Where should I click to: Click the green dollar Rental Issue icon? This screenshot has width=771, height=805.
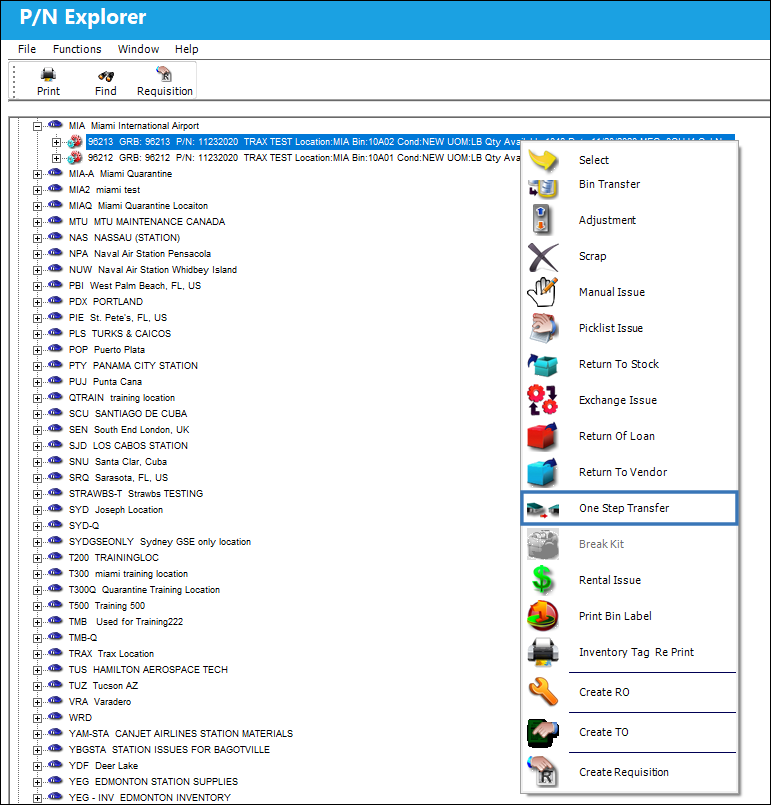pos(543,580)
